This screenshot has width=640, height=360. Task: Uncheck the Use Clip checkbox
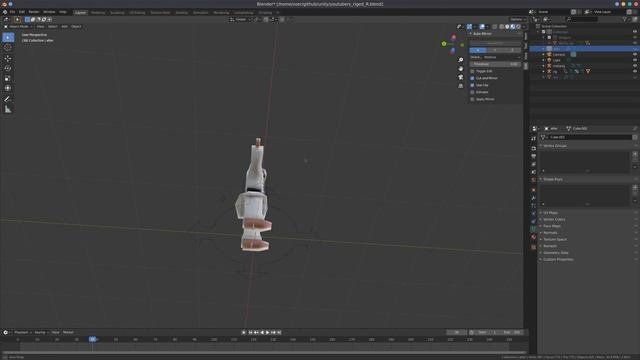472,85
